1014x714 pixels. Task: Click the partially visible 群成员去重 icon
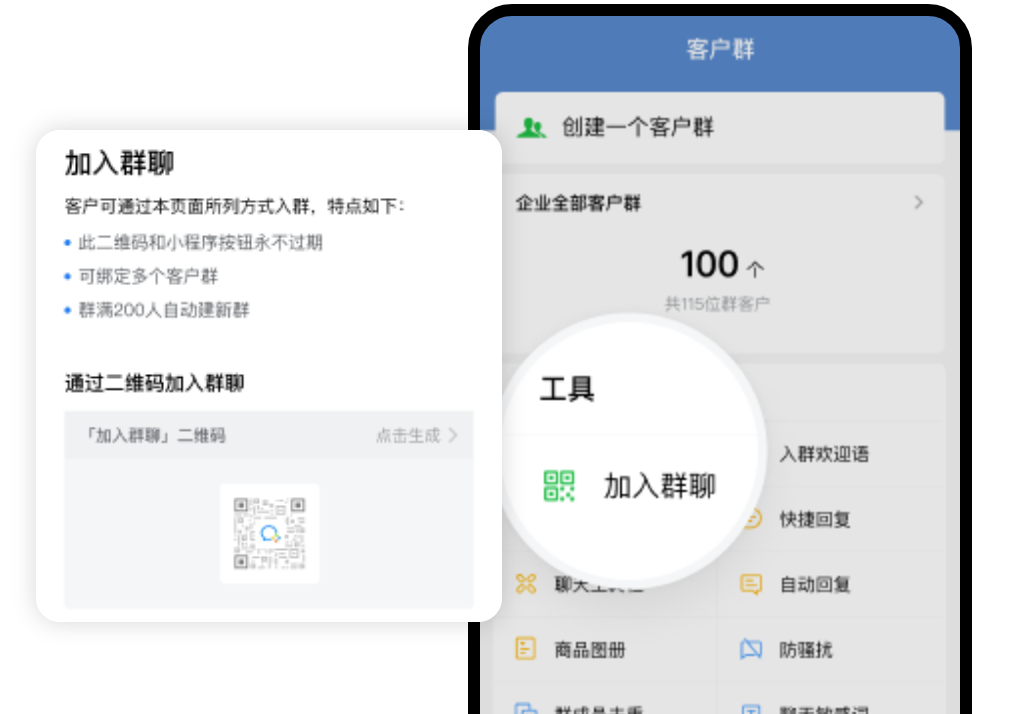pyautogui.click(x=526, y=707)
